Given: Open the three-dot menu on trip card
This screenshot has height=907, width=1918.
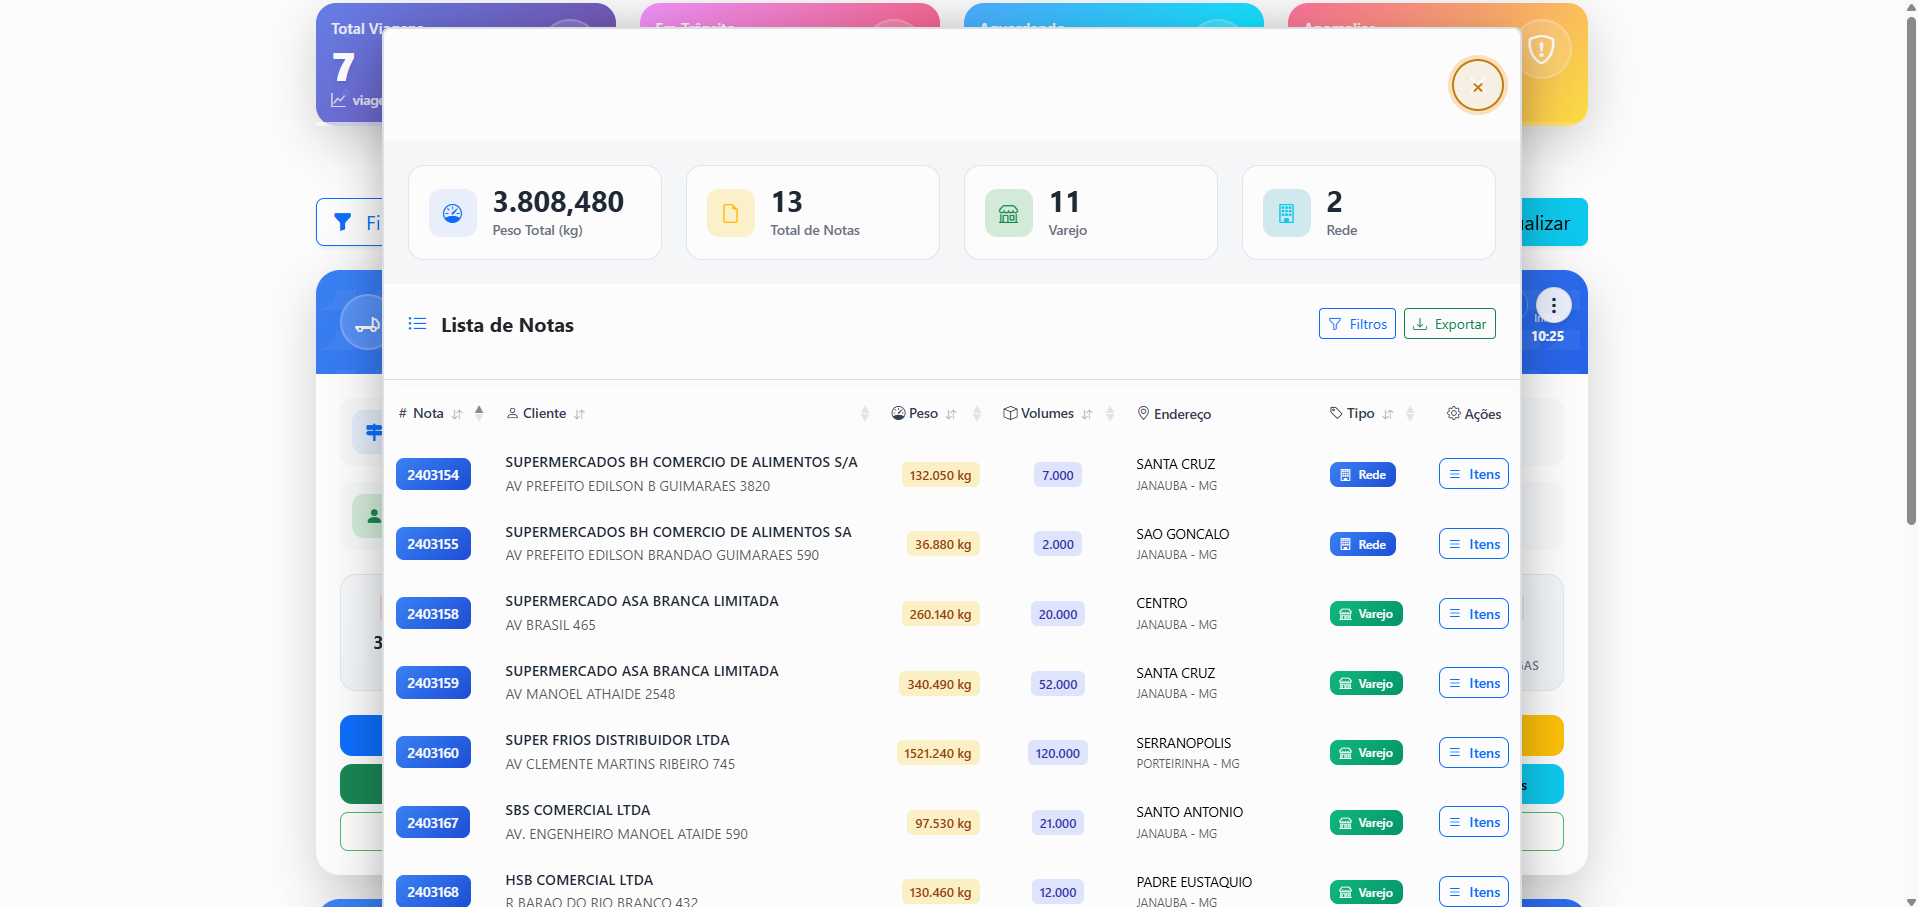Looking at the screenshot, I should pyautogui.click(x=1553, y=305).
